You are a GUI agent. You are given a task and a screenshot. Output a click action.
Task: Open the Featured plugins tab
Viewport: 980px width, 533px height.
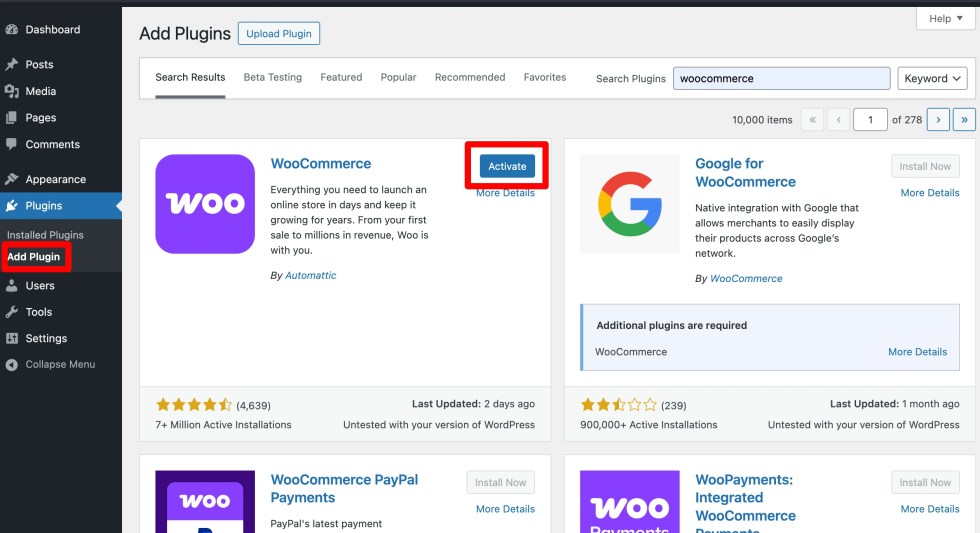pos(341,77)
